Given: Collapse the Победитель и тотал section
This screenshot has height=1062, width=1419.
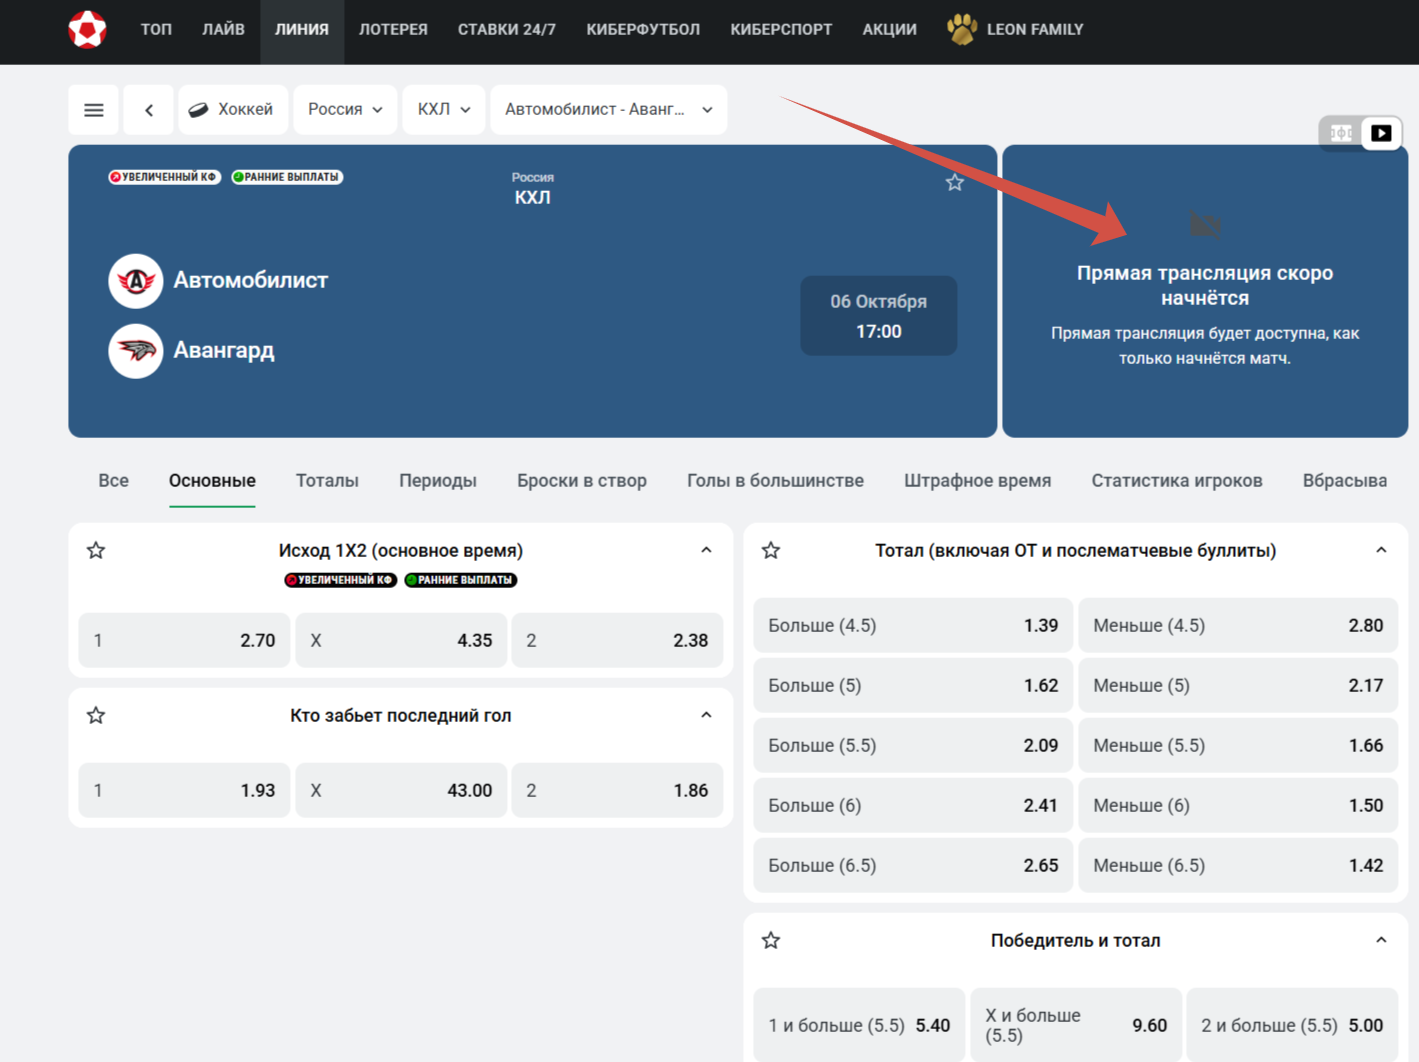Looking at the screenshot, I should [x=1381, y=940].
